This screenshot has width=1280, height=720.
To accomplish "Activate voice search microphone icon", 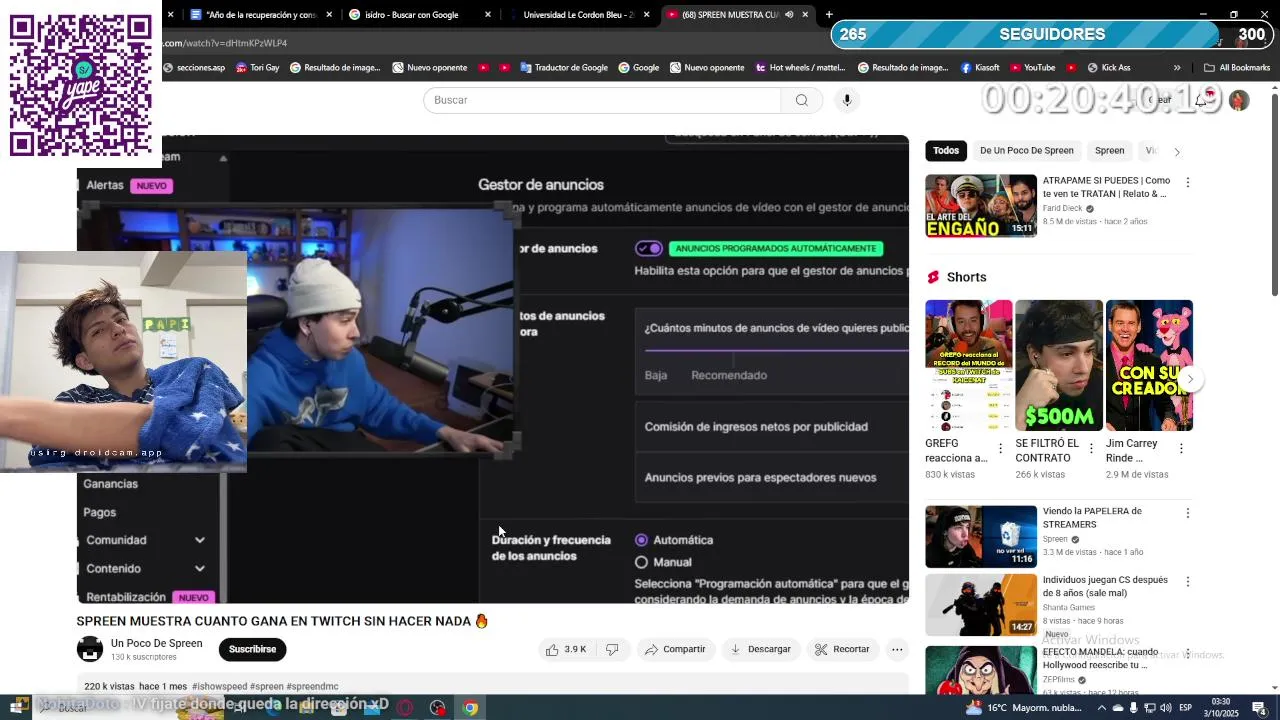I will point(847,100).
